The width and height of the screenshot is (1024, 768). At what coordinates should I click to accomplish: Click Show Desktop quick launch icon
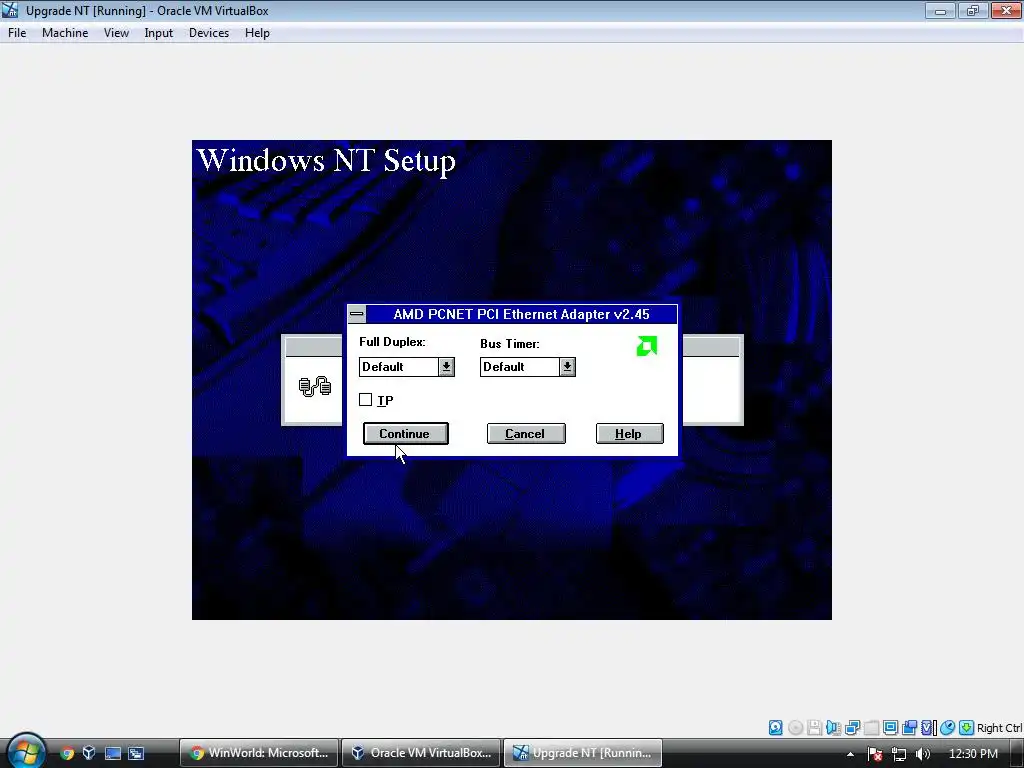[x=113, y=753]
